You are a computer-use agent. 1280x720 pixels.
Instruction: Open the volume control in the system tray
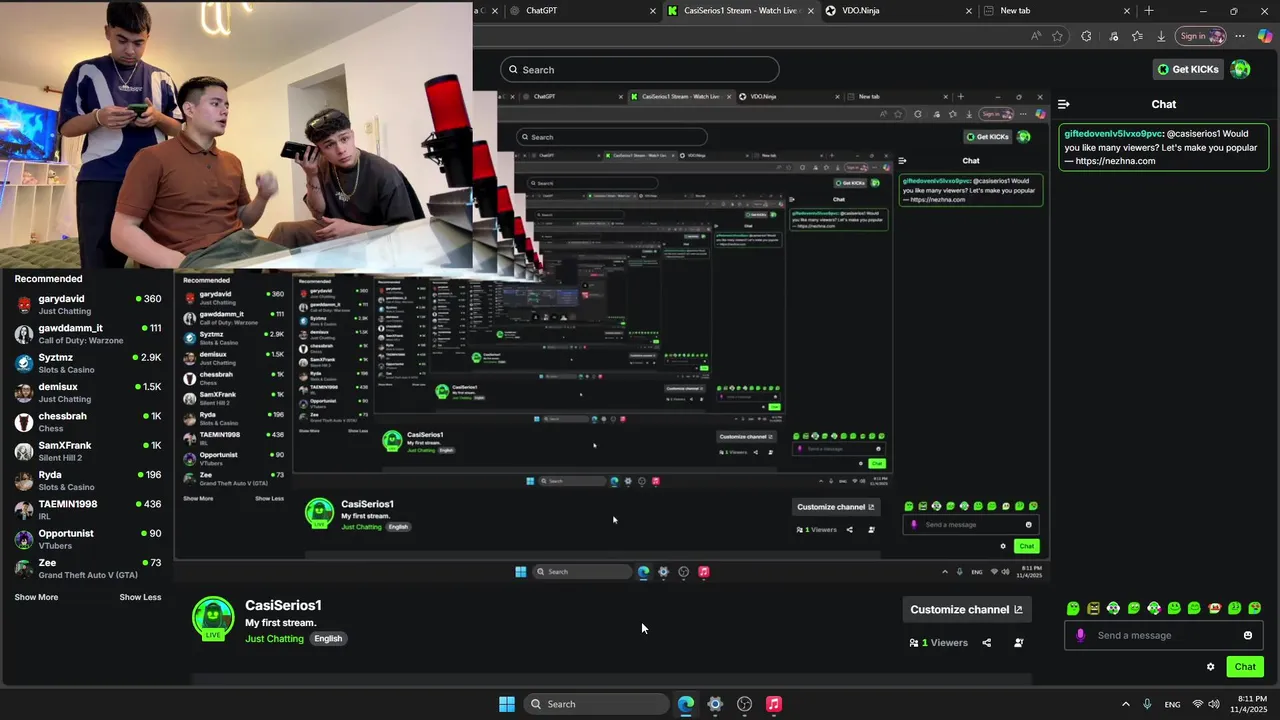click(x=1214, y=704)
